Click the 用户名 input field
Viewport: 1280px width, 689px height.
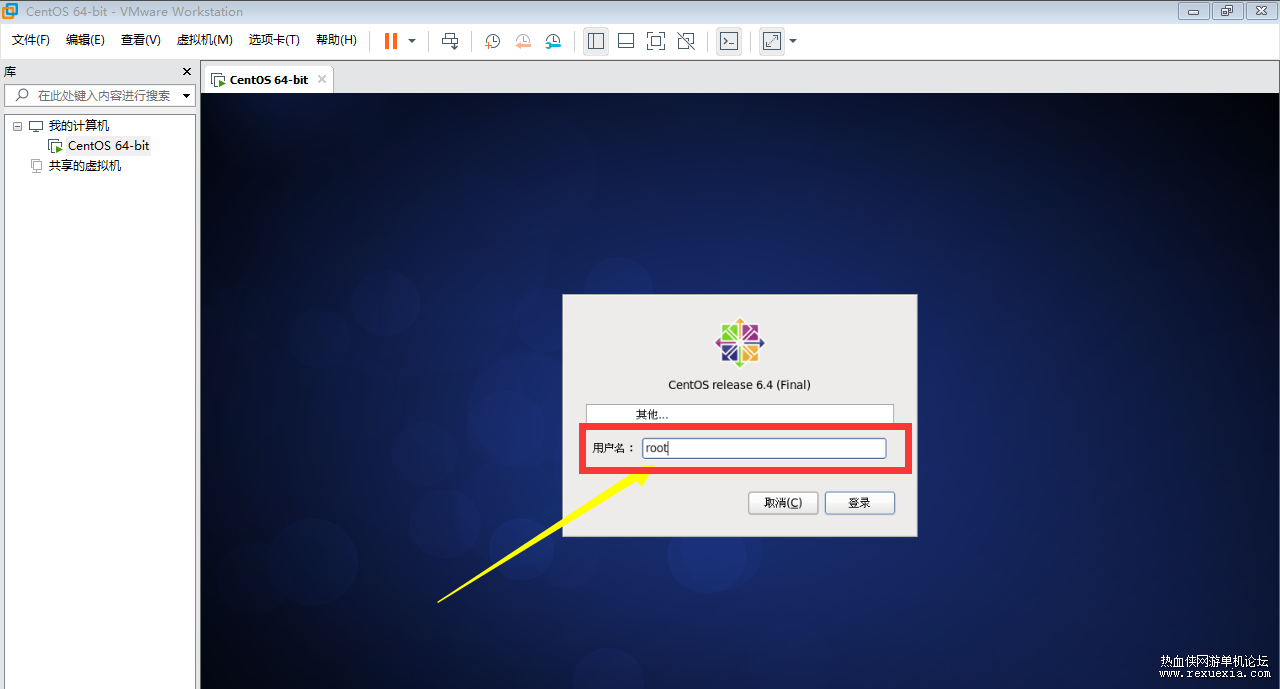[x=764, y=448]
